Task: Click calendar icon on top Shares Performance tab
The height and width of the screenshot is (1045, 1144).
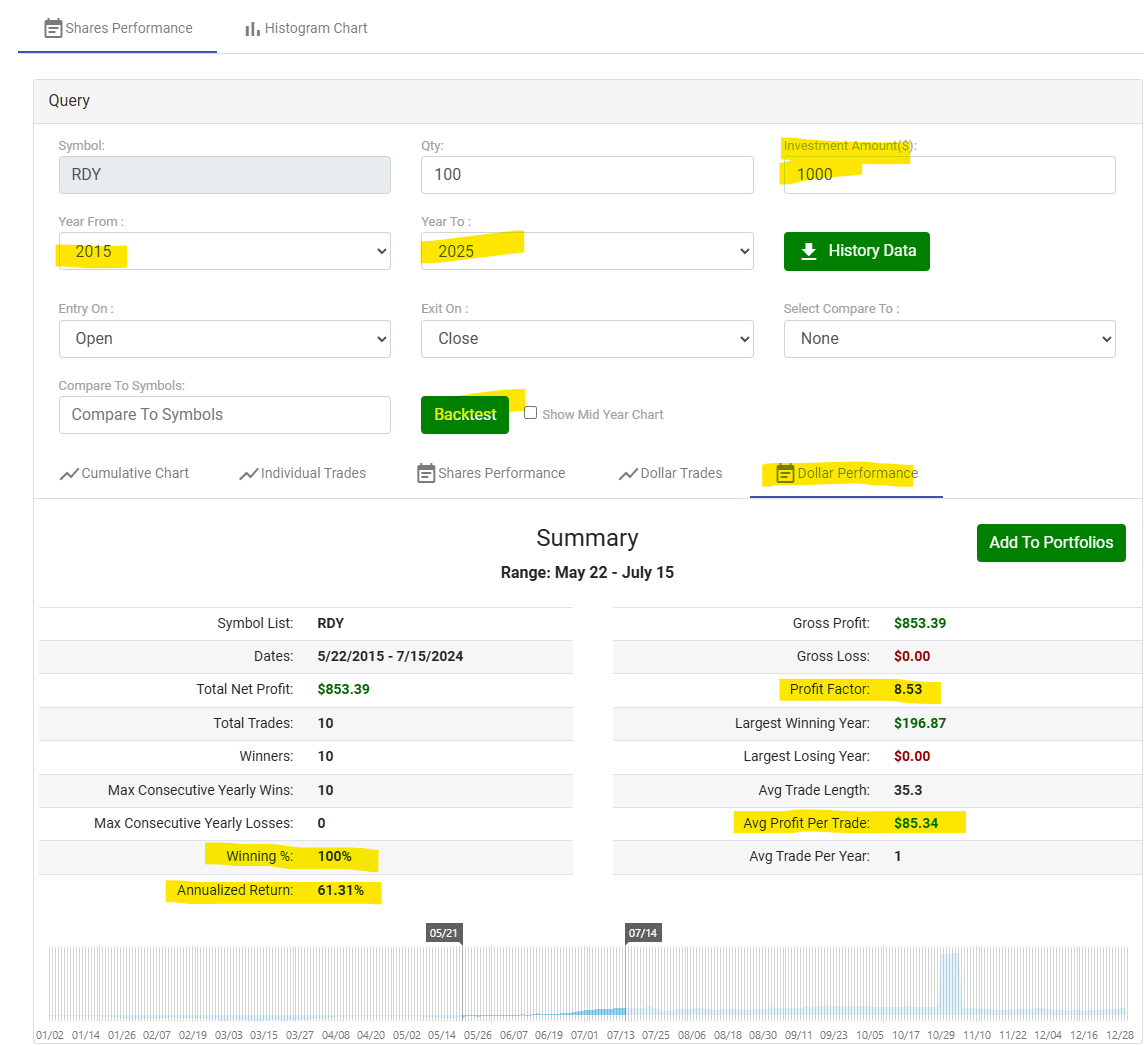Action: 54,28
